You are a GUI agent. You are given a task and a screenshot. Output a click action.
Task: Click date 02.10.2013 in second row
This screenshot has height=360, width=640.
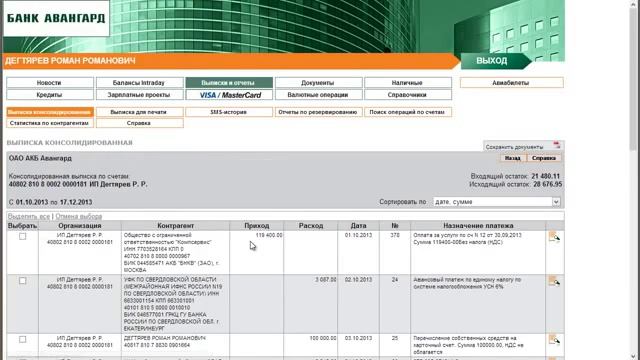tap(358, 280)
